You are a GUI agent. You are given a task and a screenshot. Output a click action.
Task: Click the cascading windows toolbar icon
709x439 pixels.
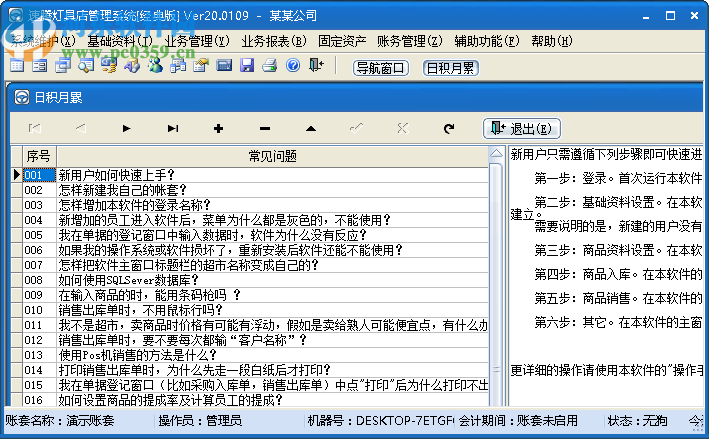[x=63, y=66]
